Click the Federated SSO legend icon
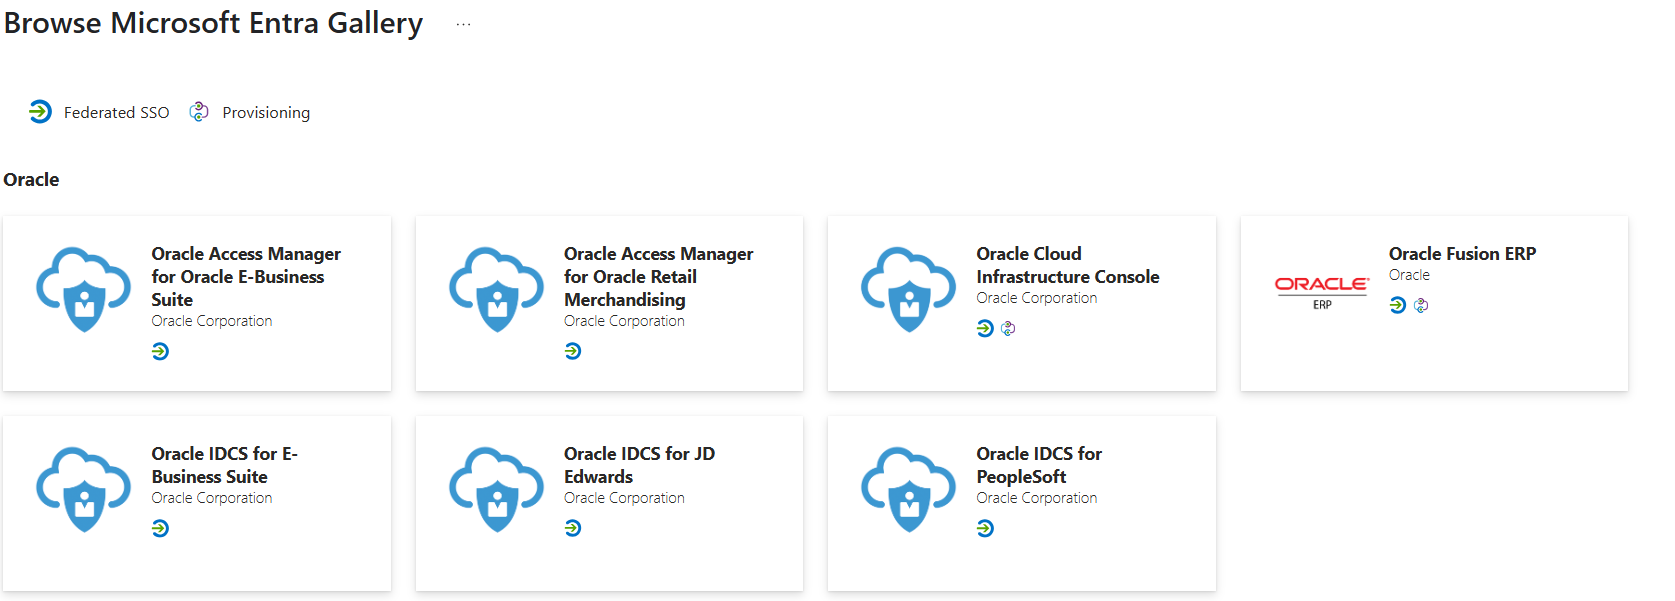 pyautogui.click(x=40, y=111)
